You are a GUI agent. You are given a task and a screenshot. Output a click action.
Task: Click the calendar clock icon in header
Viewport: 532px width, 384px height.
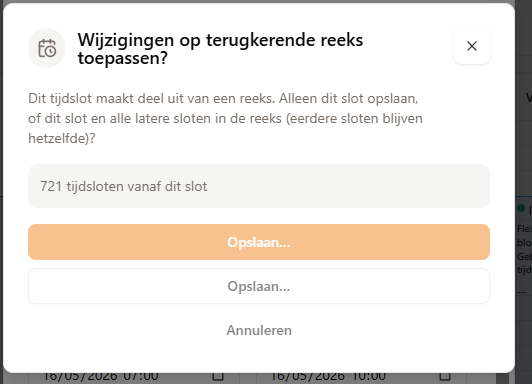pos(47,48)
